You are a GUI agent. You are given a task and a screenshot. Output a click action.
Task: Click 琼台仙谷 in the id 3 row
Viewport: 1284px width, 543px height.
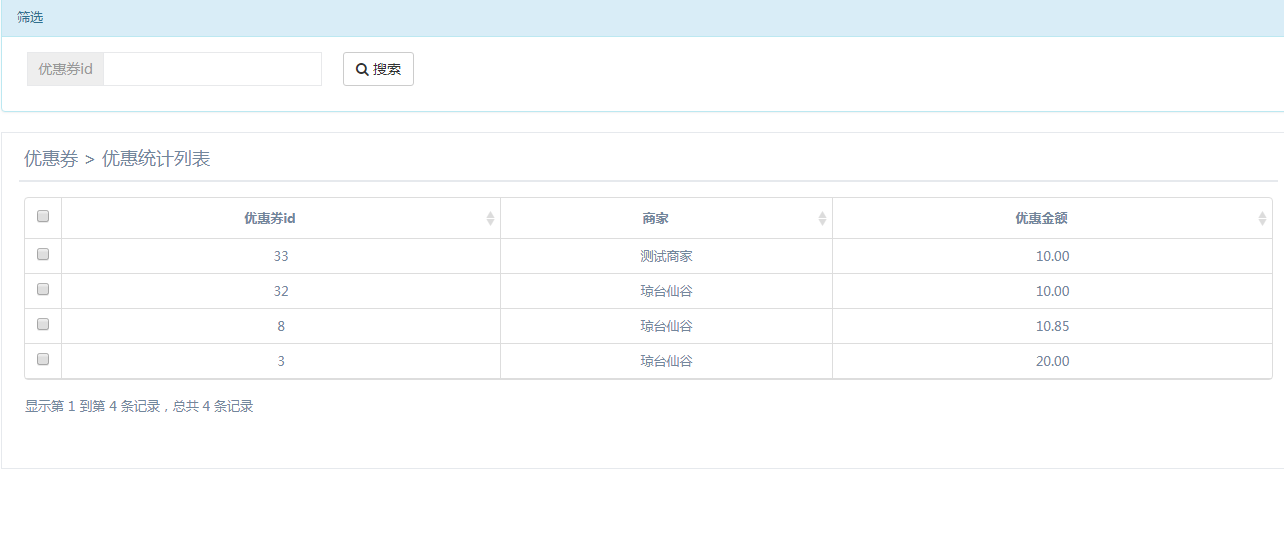[666, 361]
